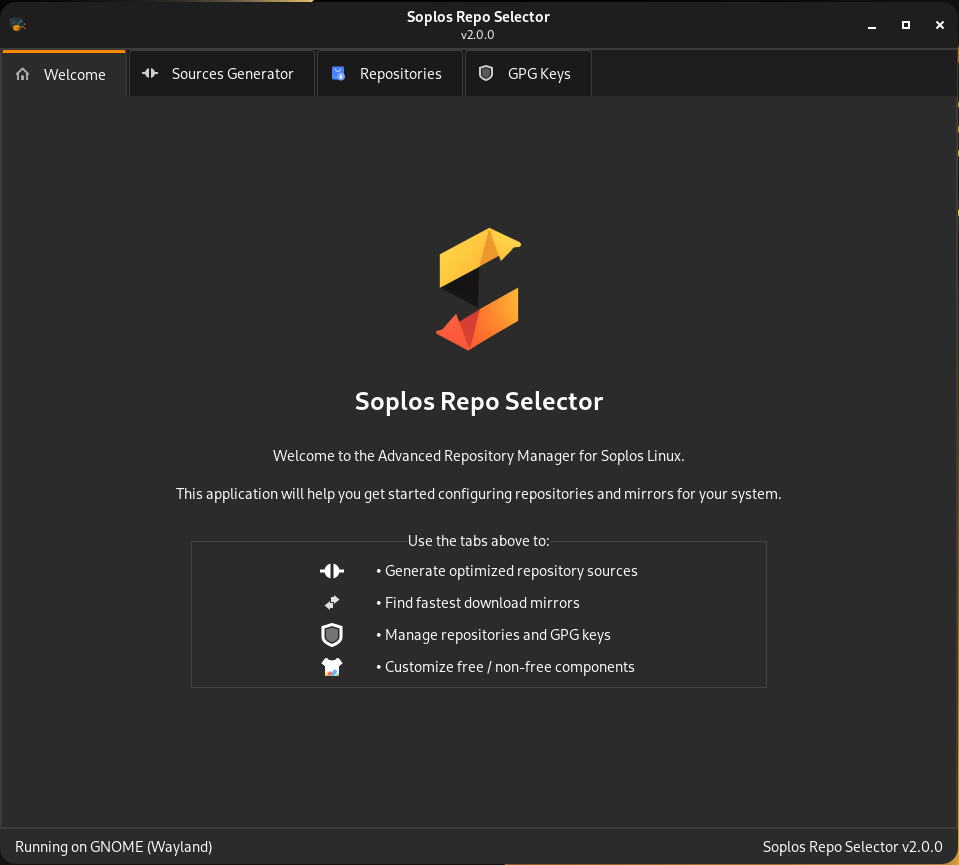959x865 pixels.
Task: Click the tuner icon on the Sources Generator tab
Action: [150, 73]
